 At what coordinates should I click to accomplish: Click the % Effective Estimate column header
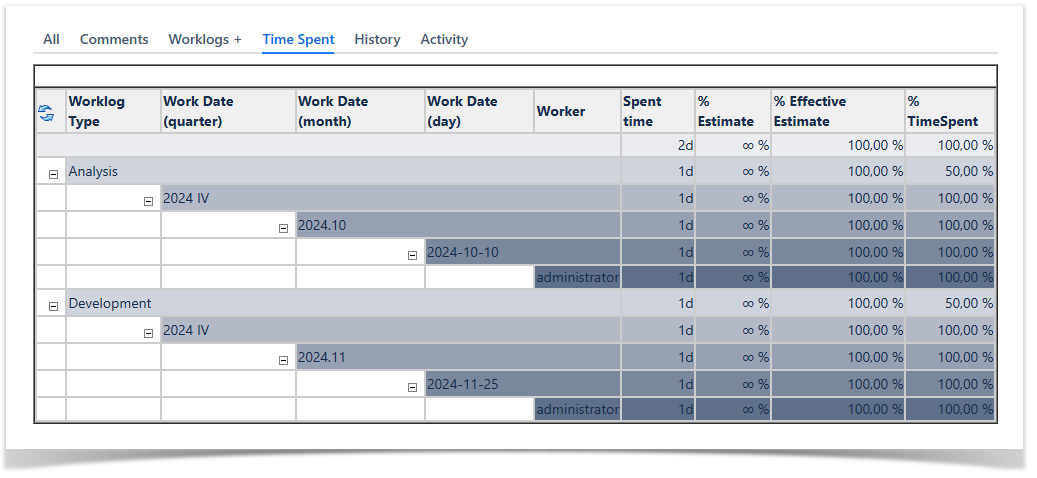pyautogui.click(x=810, y=111)
